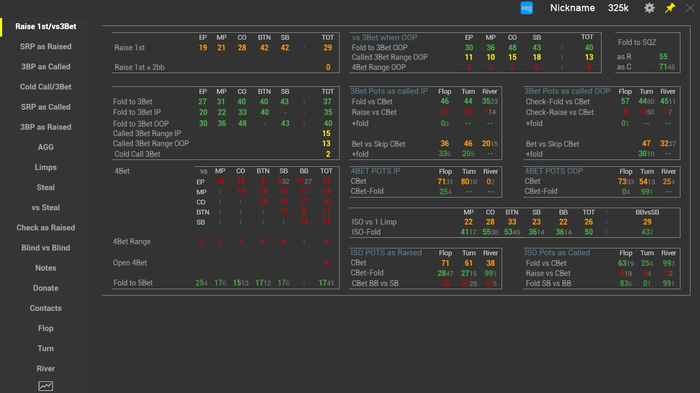Click vs 3Bet when OOP heading
The height and width of the screenshot is (393, 700).
(384, 38)
